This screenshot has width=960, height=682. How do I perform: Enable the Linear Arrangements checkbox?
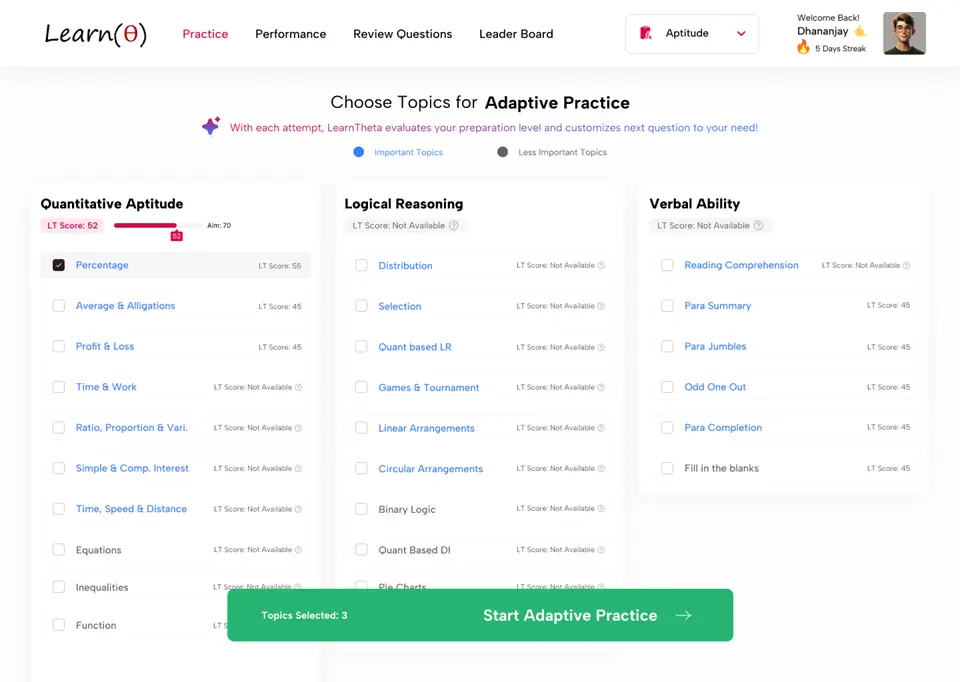click(x=361, y=427)
